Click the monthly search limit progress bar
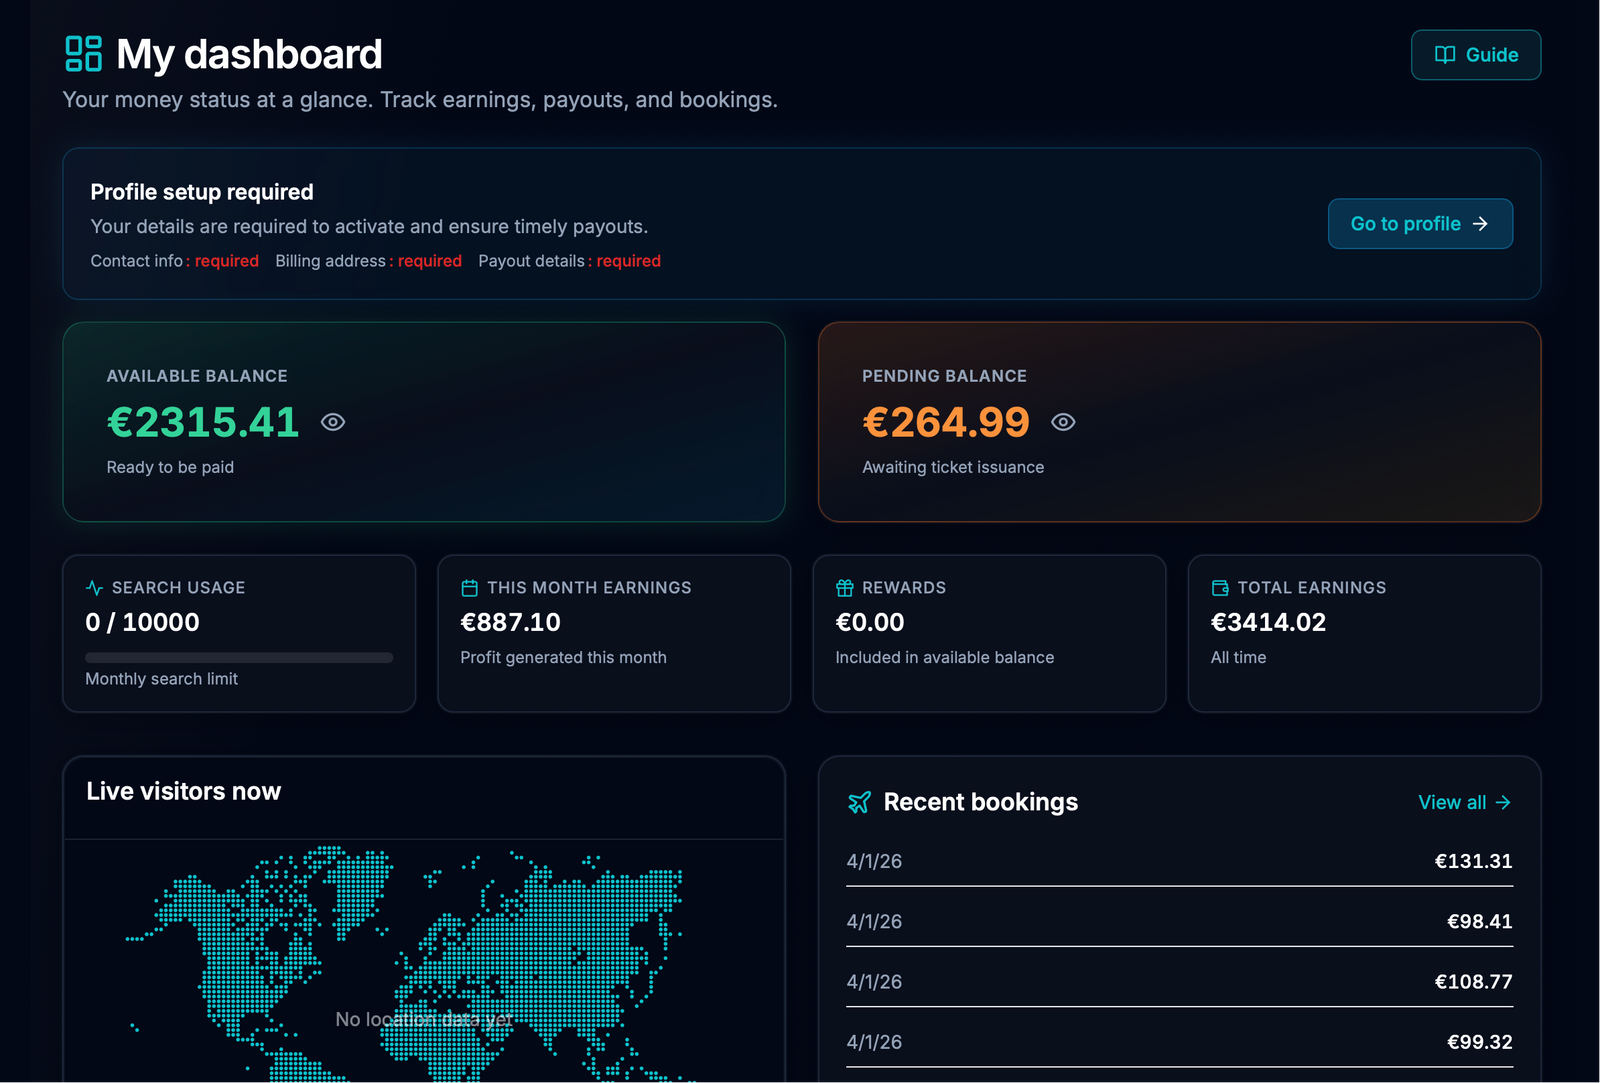 pos(239,657)
